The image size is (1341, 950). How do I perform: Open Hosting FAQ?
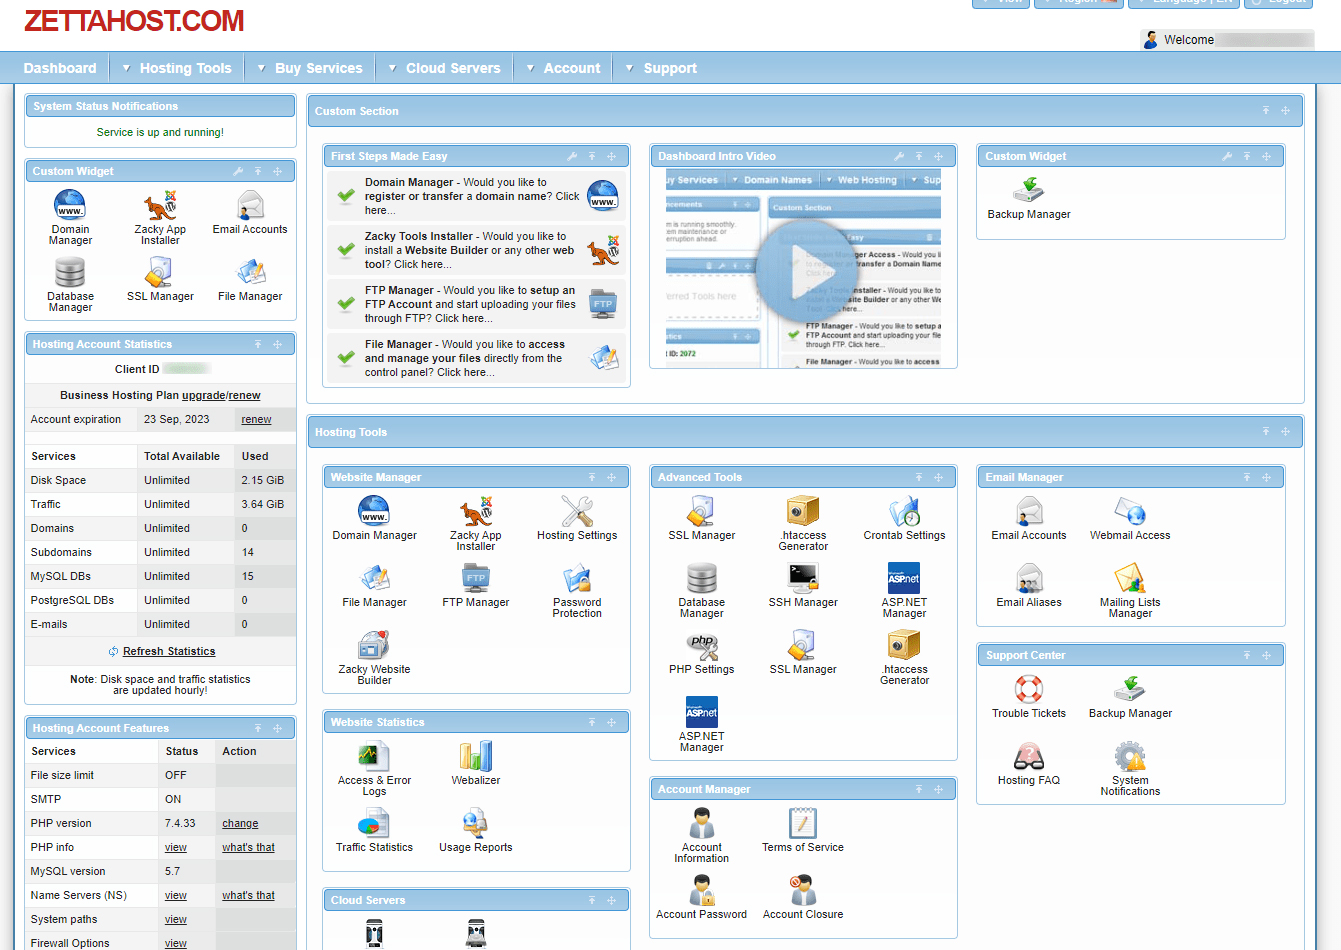(x=1029, y=764)
